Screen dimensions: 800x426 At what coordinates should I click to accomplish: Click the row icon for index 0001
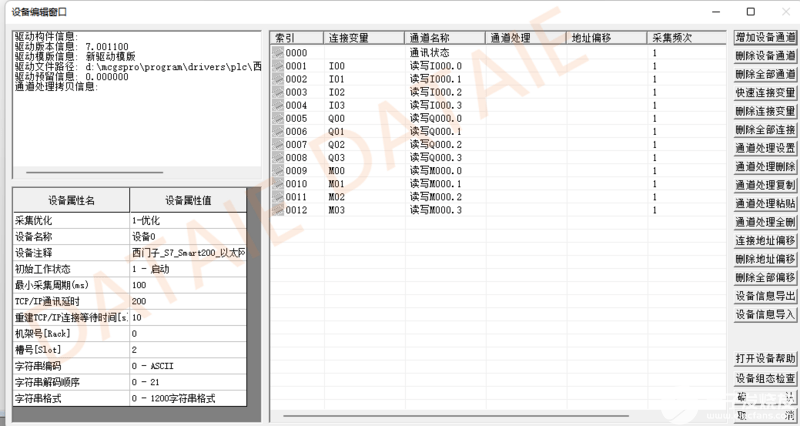pyautogui.click(x=278, y=66)
